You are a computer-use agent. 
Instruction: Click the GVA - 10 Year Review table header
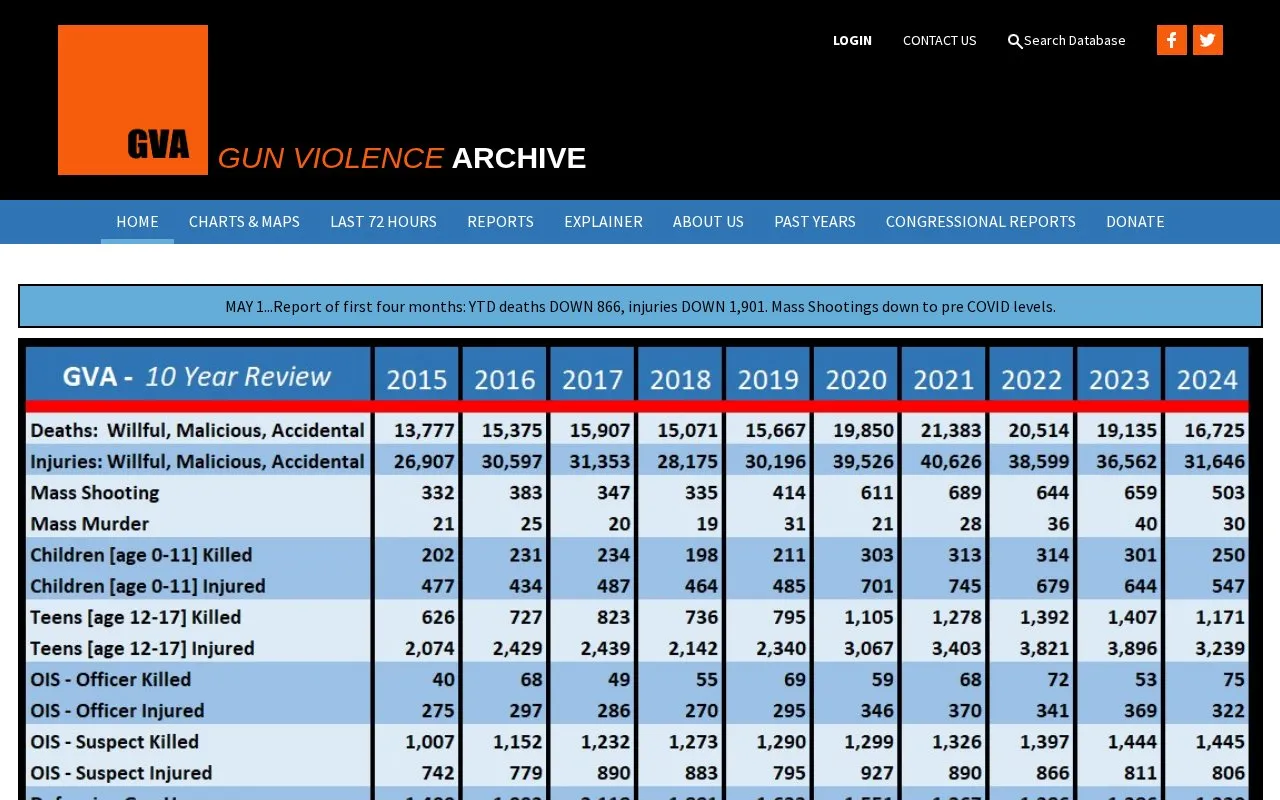tap(198, 376)
